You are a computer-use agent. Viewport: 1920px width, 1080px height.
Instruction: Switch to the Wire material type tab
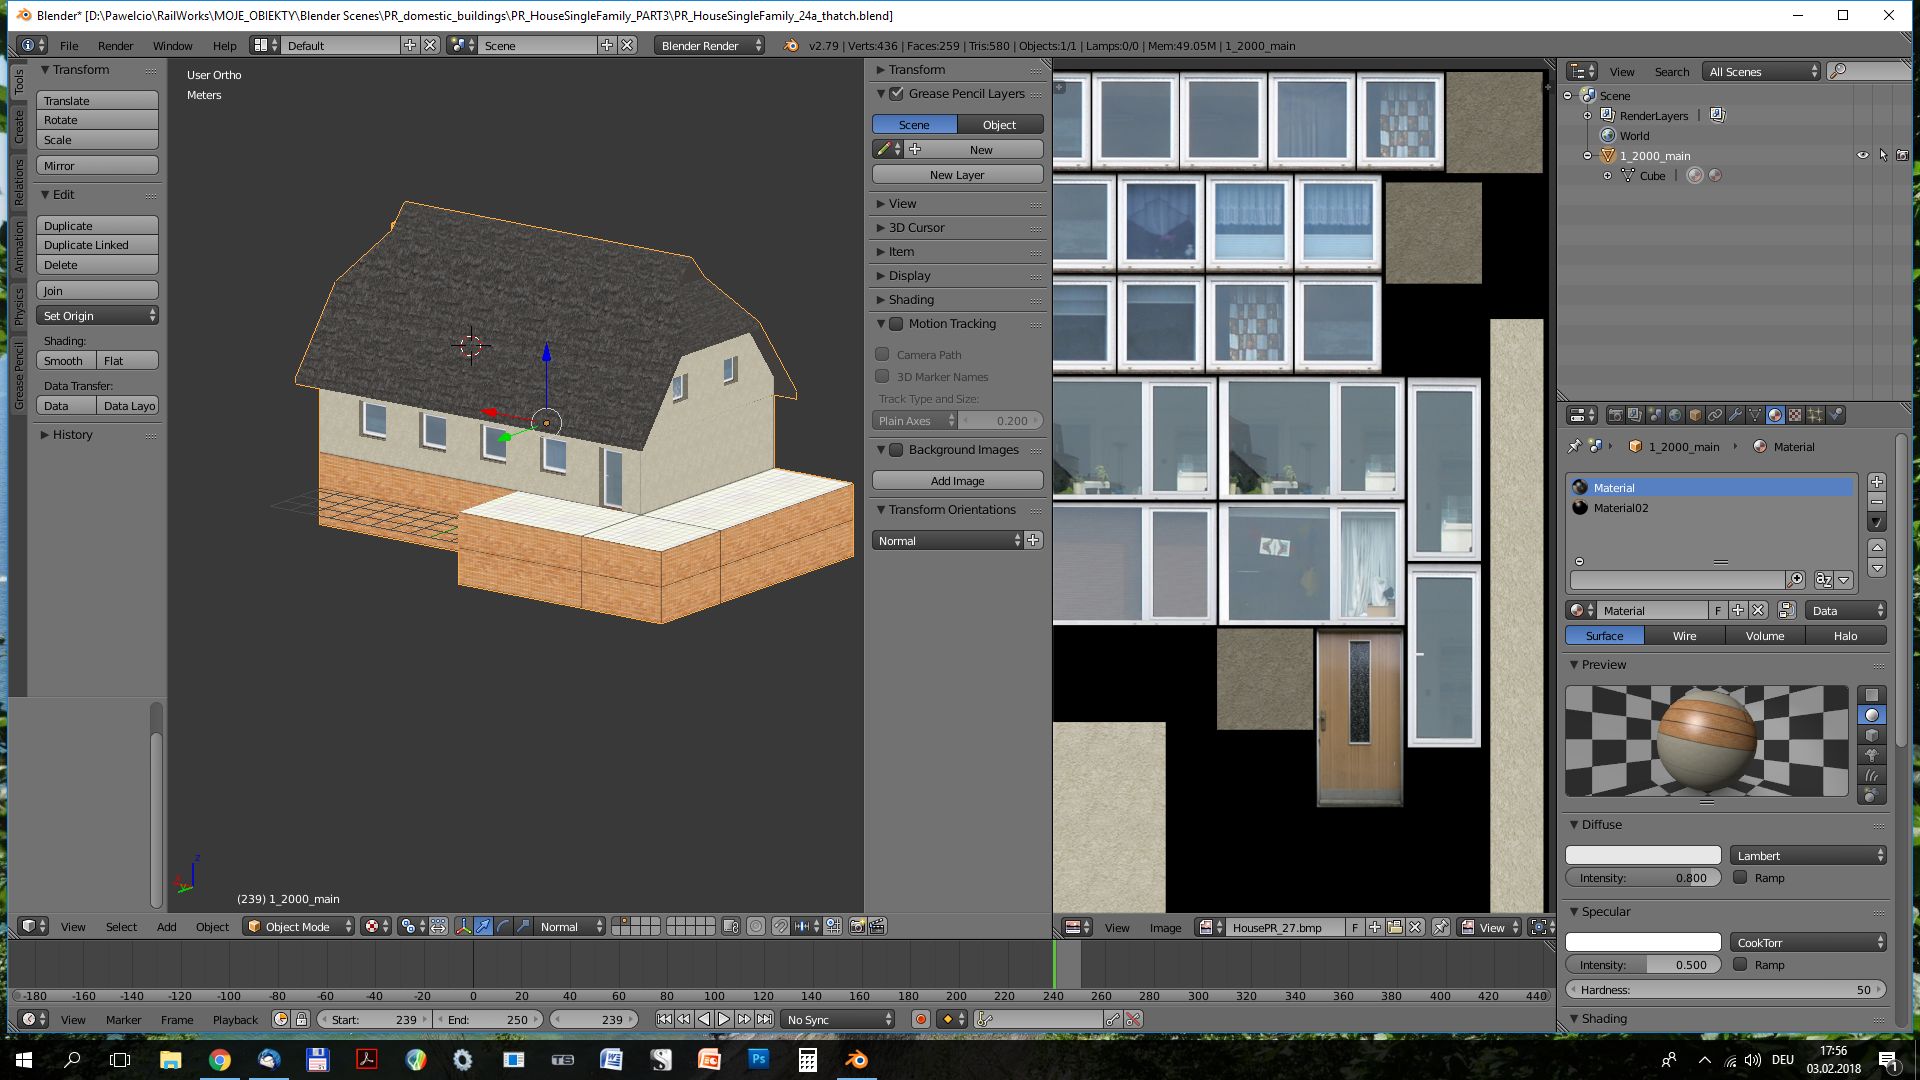click(x=1684, y=636)
